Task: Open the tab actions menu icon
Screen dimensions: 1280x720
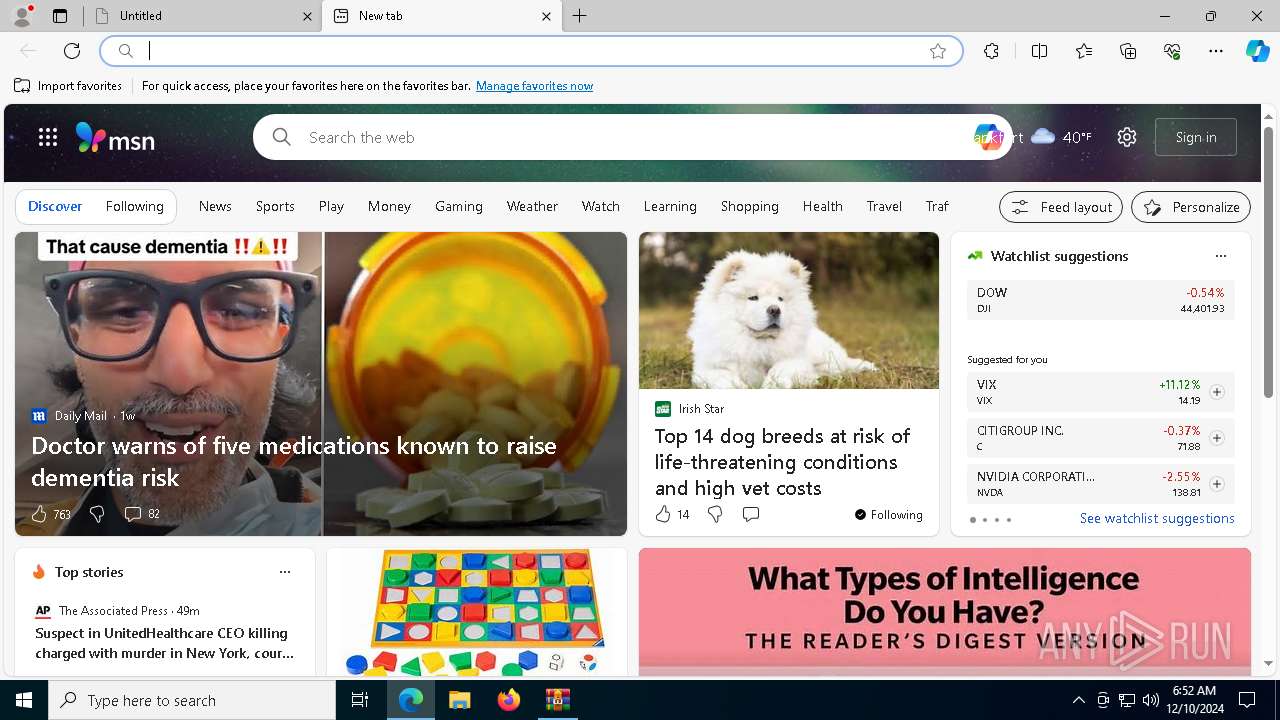Action: (60, 16)
